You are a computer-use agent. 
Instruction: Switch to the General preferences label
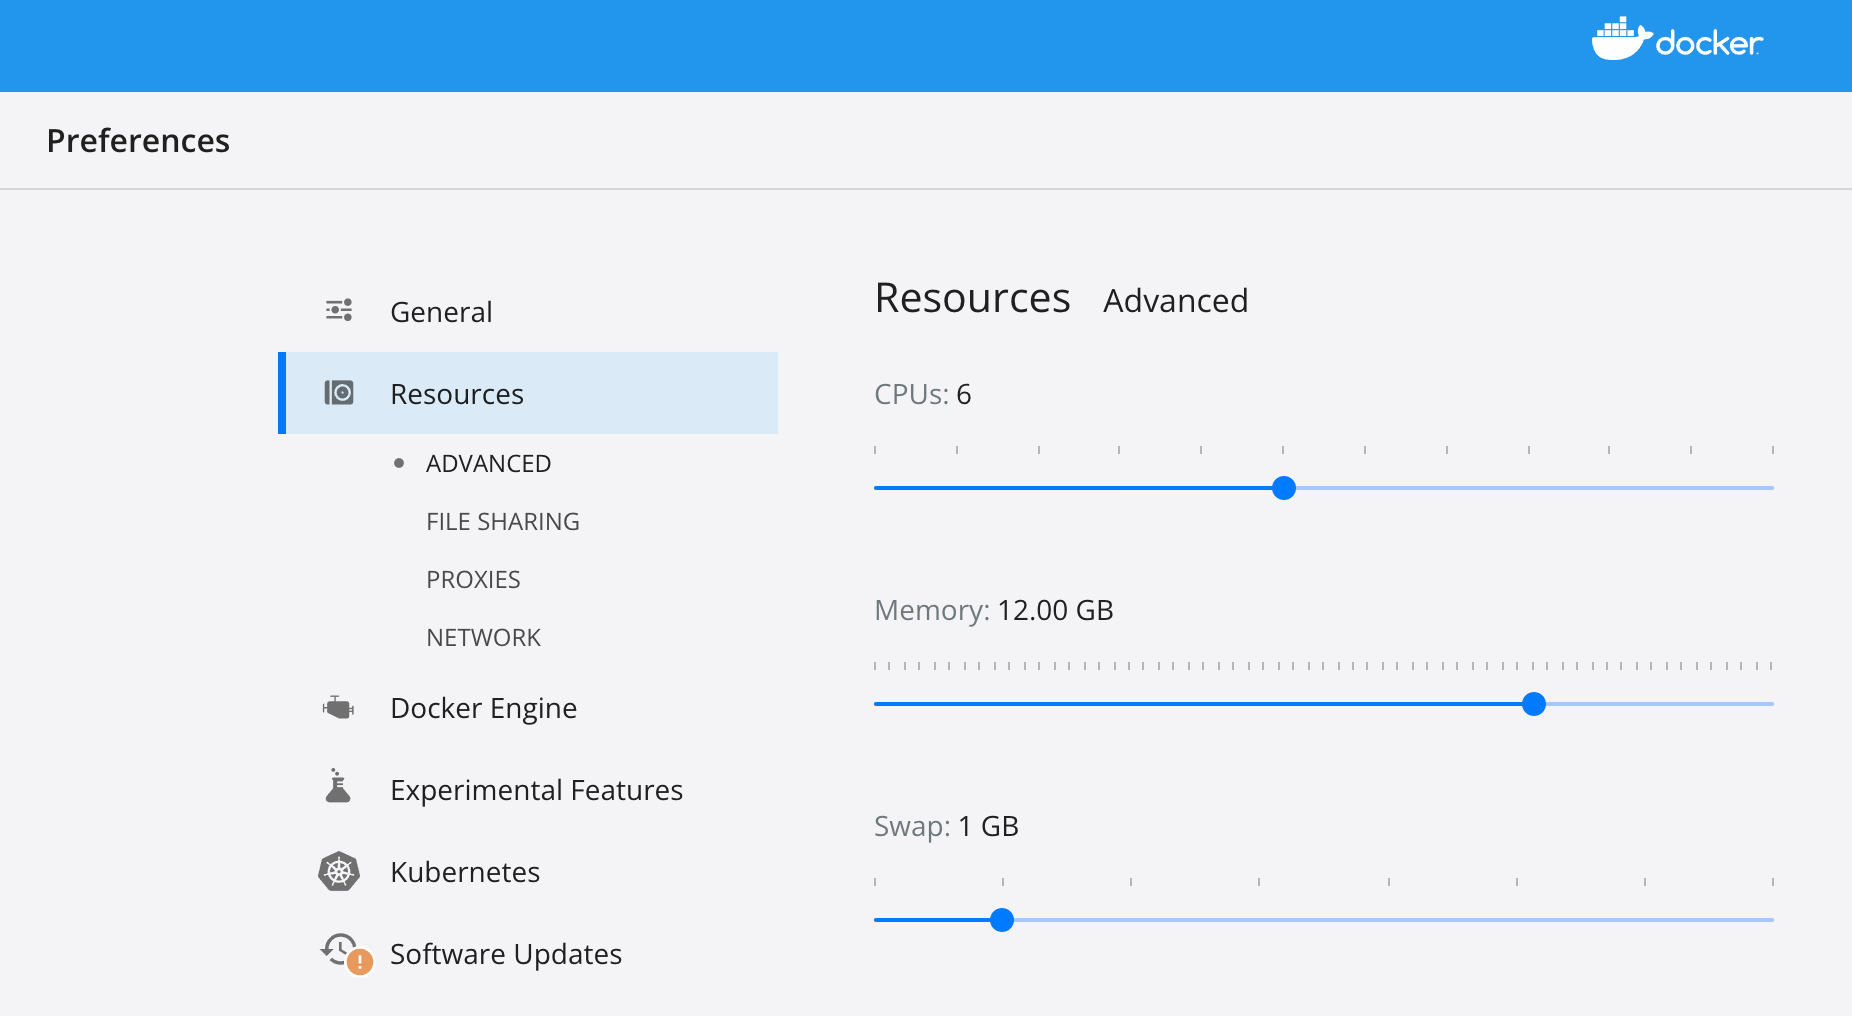pos(441,312)
